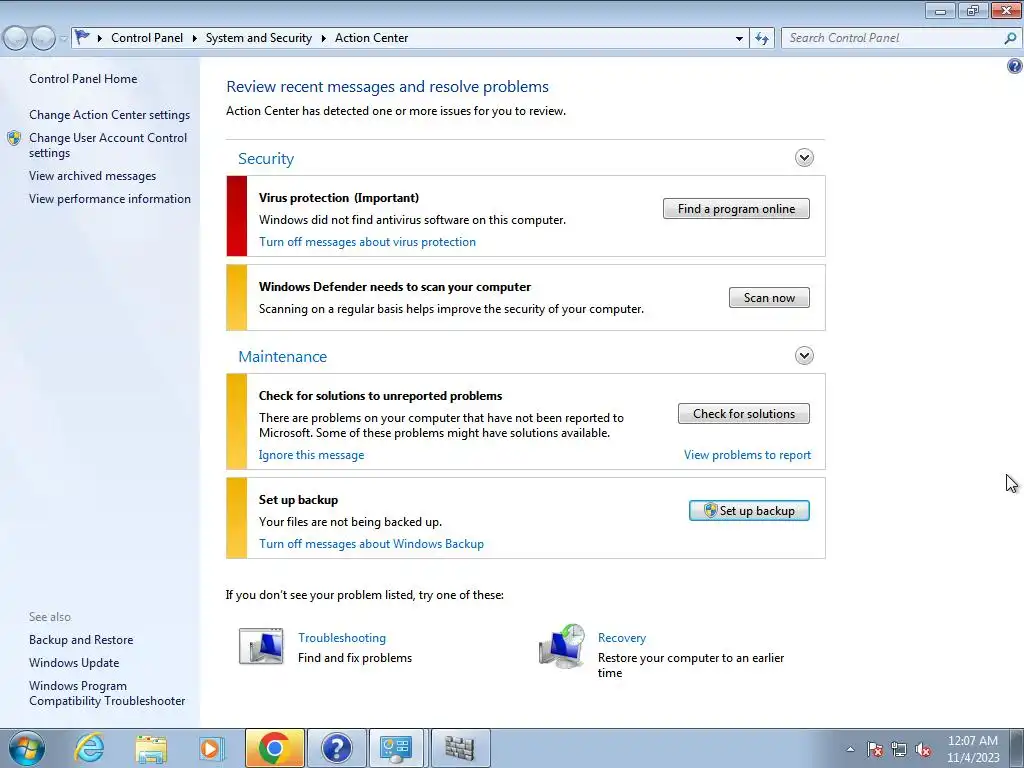The width and height of the screenshot is (1024, 768).
Task: Click the help question mark icon
Action: (1014, 66)
